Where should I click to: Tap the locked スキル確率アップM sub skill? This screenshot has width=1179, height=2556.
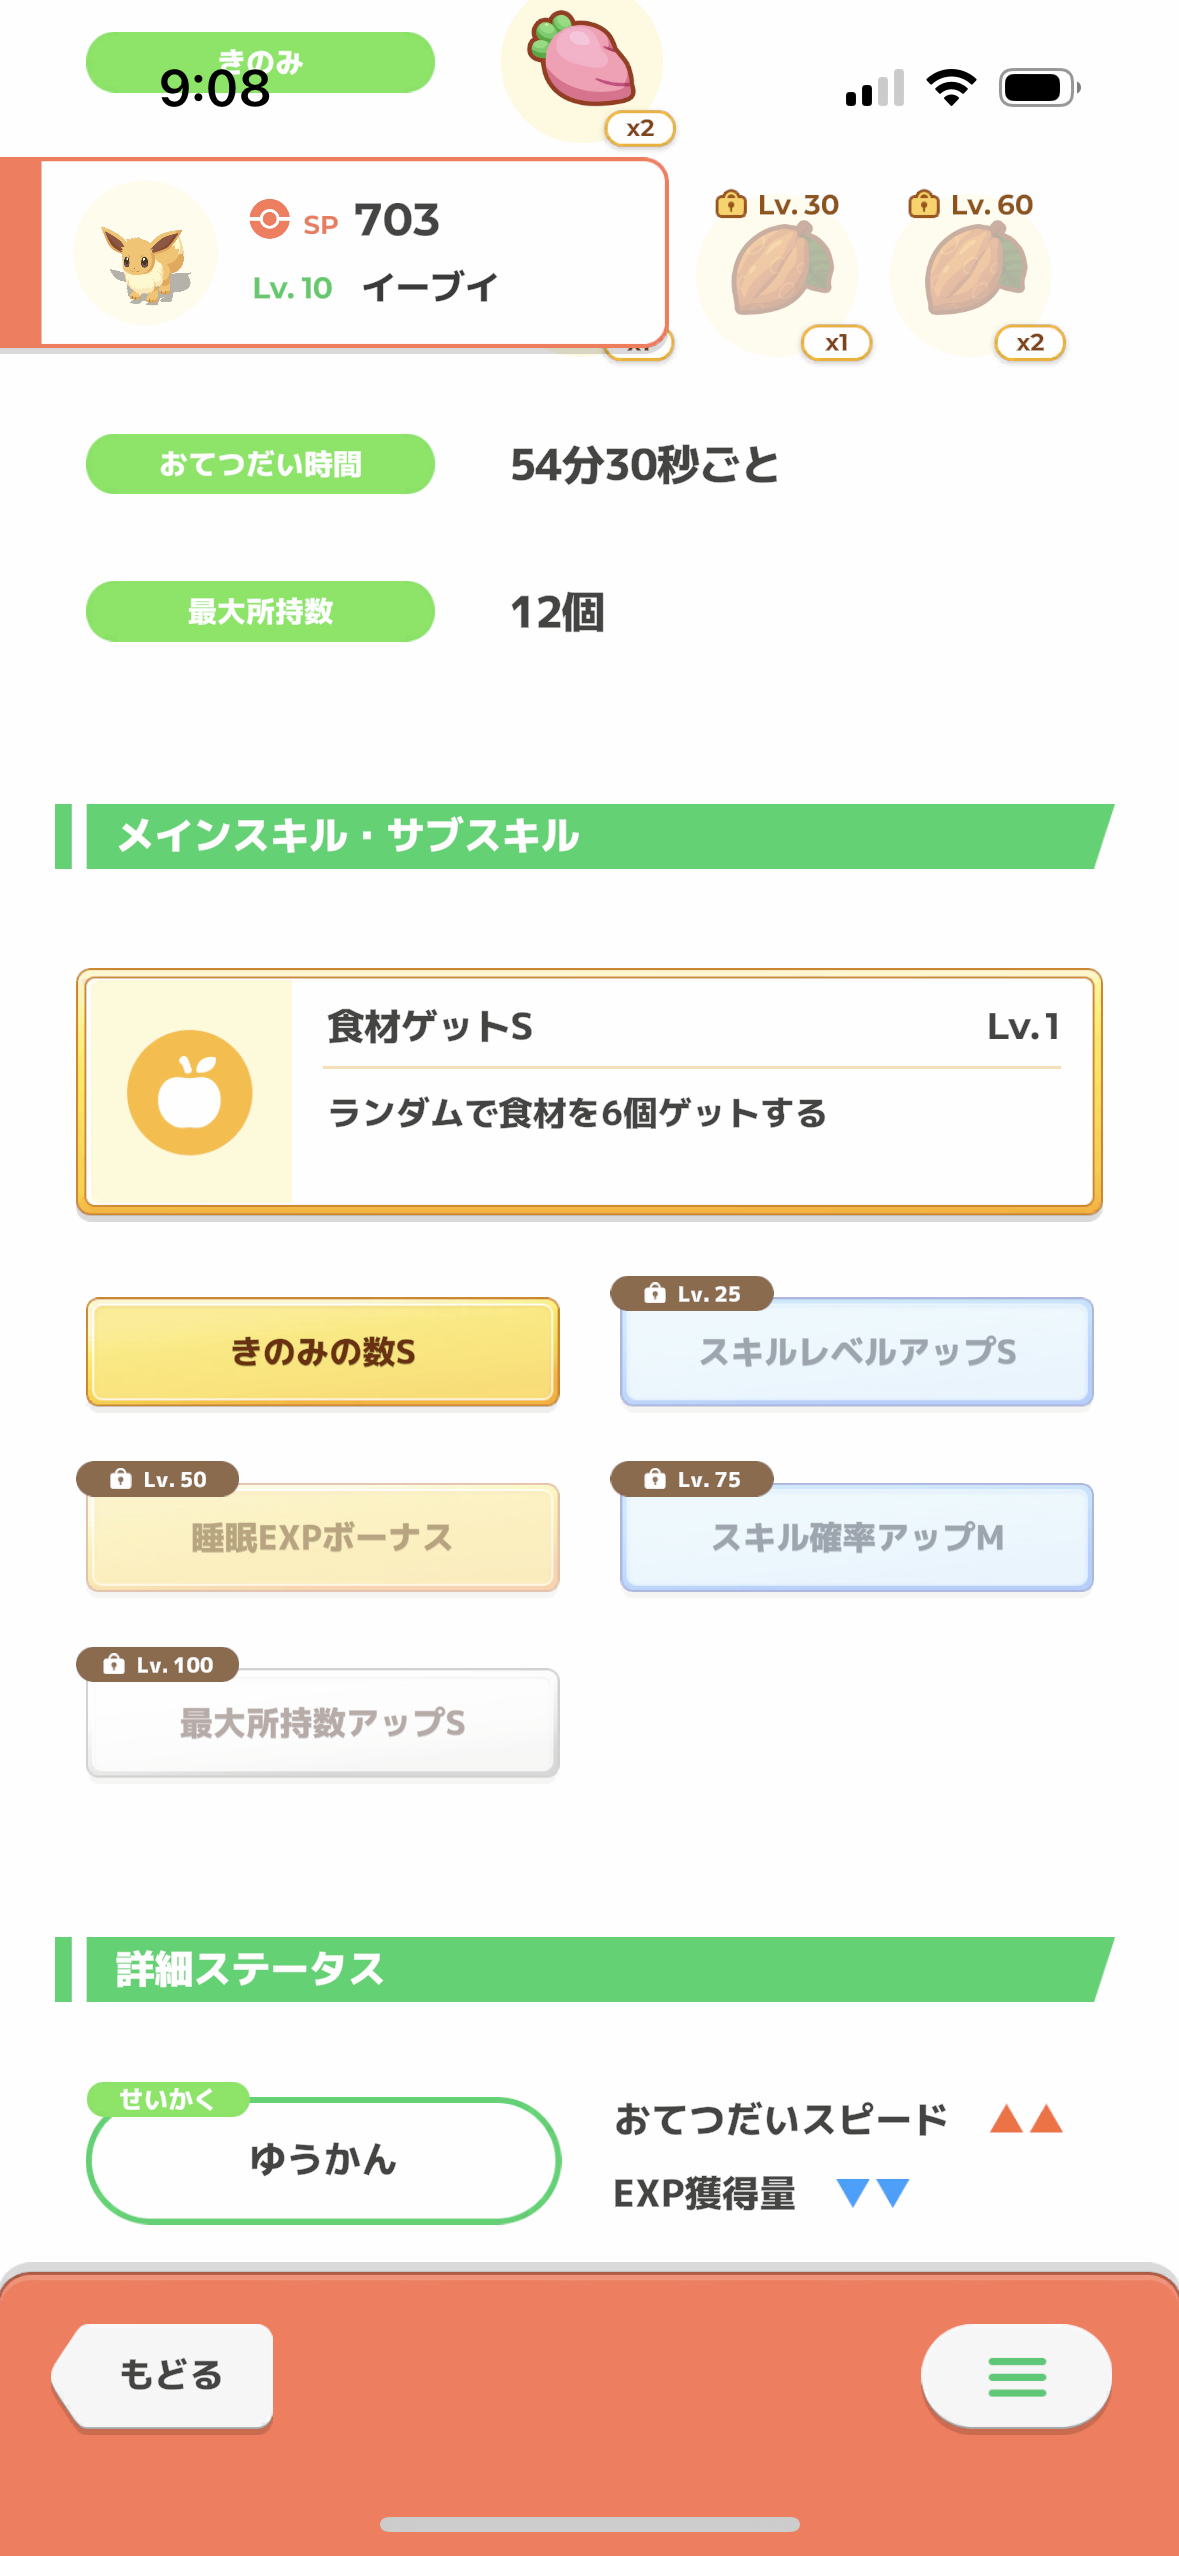(857, 1537)
